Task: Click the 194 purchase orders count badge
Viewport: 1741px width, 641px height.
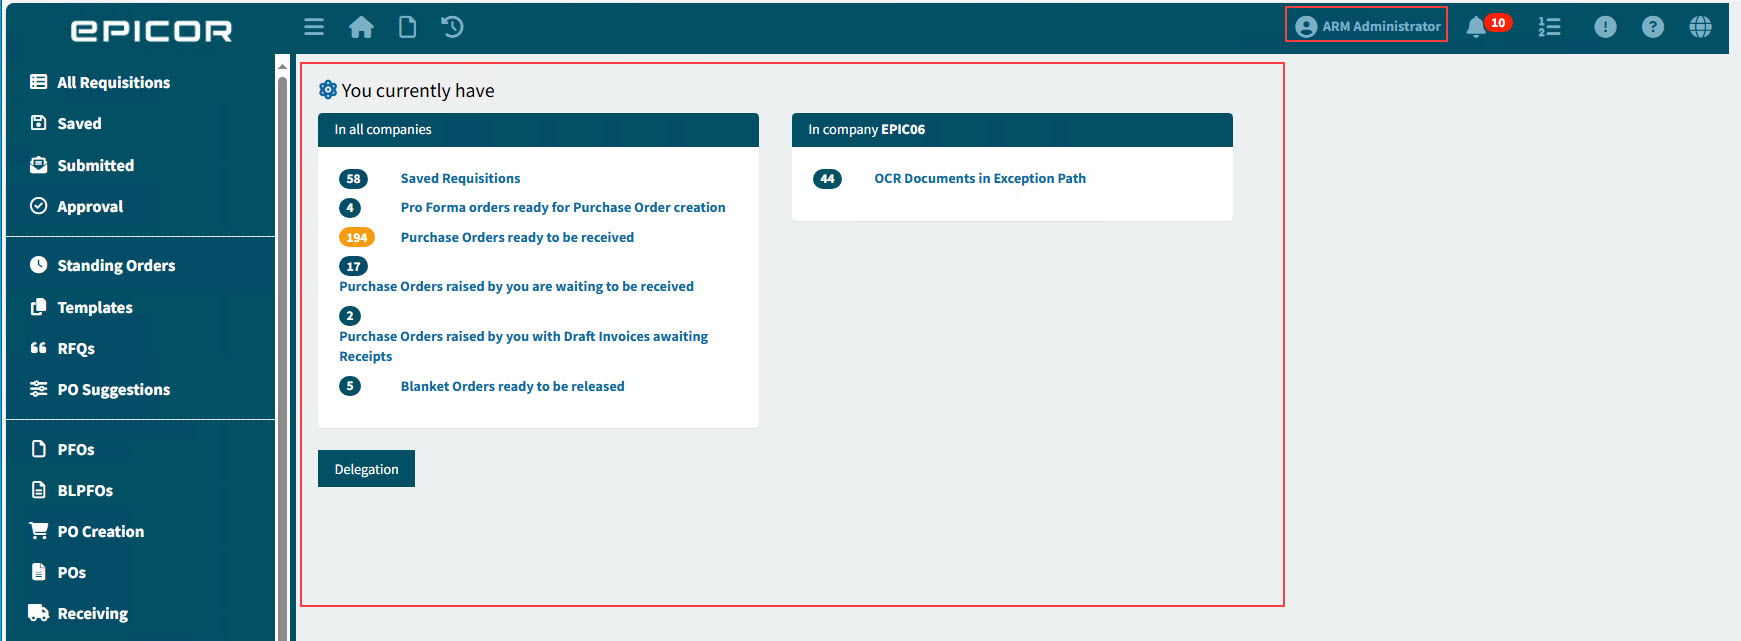Action: pyautogui.click(x=356, y=237)
